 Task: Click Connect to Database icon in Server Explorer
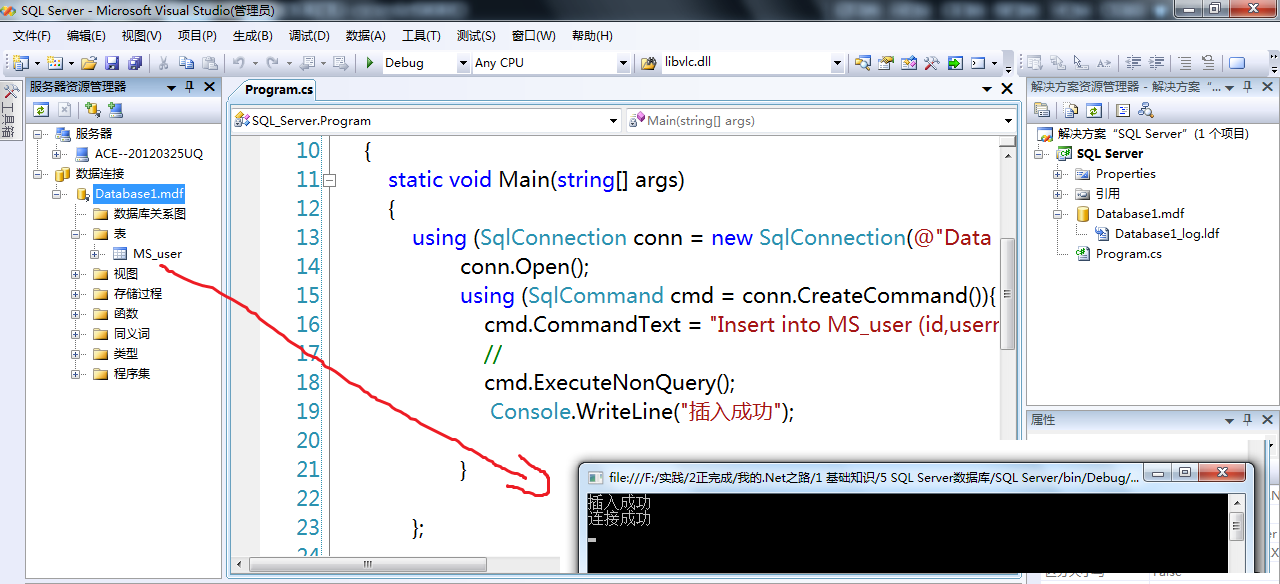pos(92,110)
